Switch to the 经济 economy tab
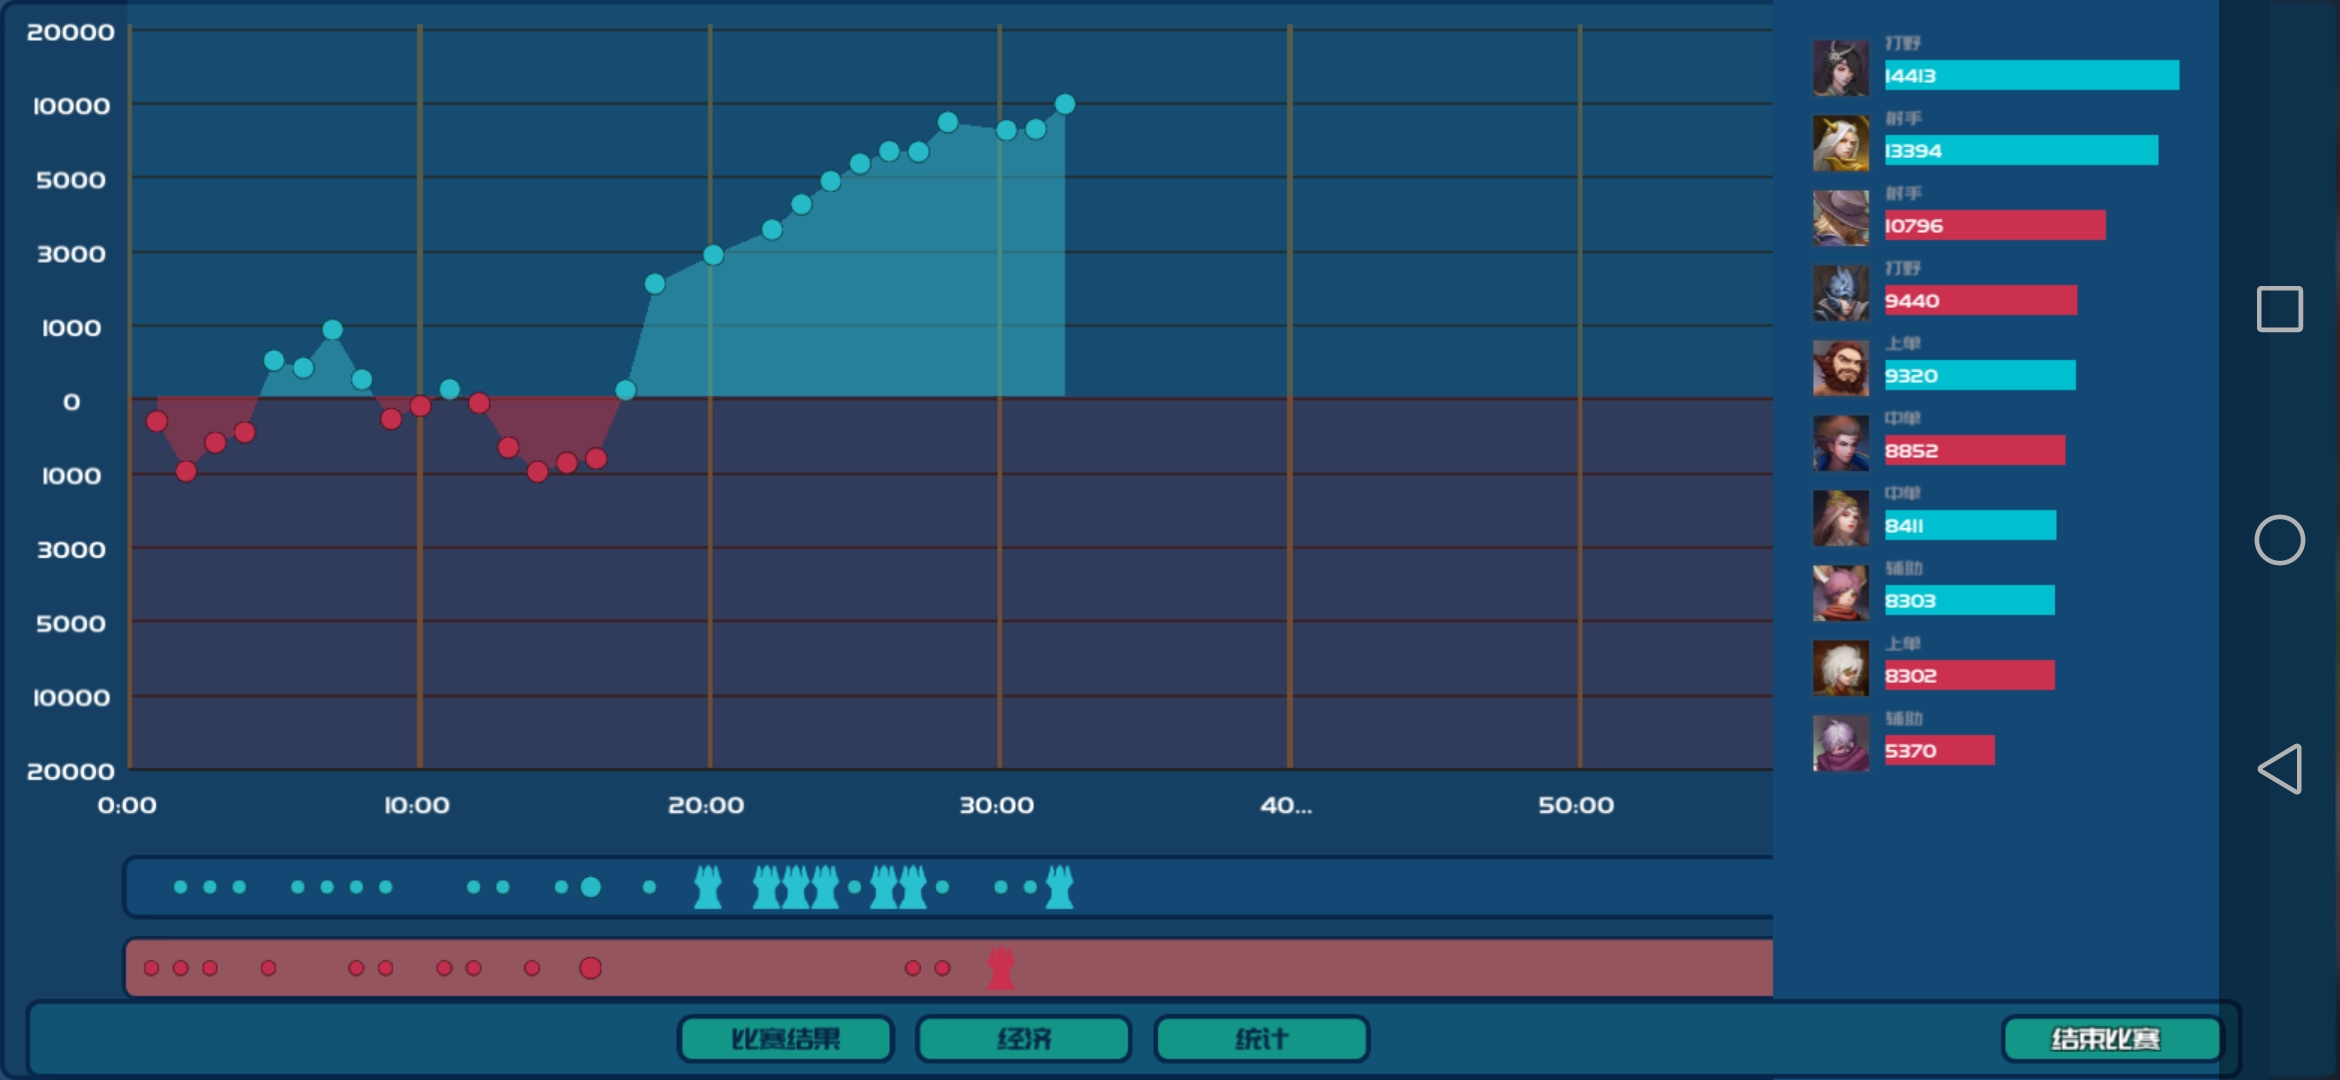Image resolution: width=2340 pixels, height=1080 pixels. coord(1024,1039)
